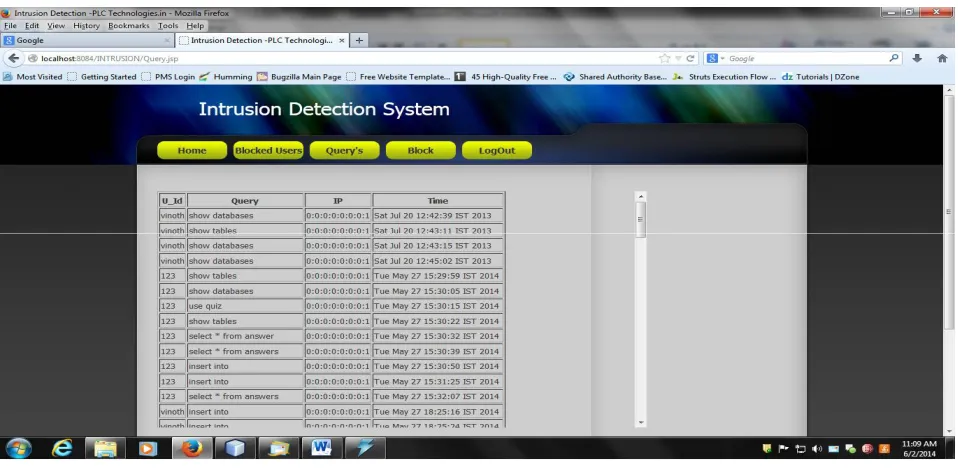Open the Tutorials DZone bookmark
This screenshot has height=476, width=958.
[x=821, y=77]
